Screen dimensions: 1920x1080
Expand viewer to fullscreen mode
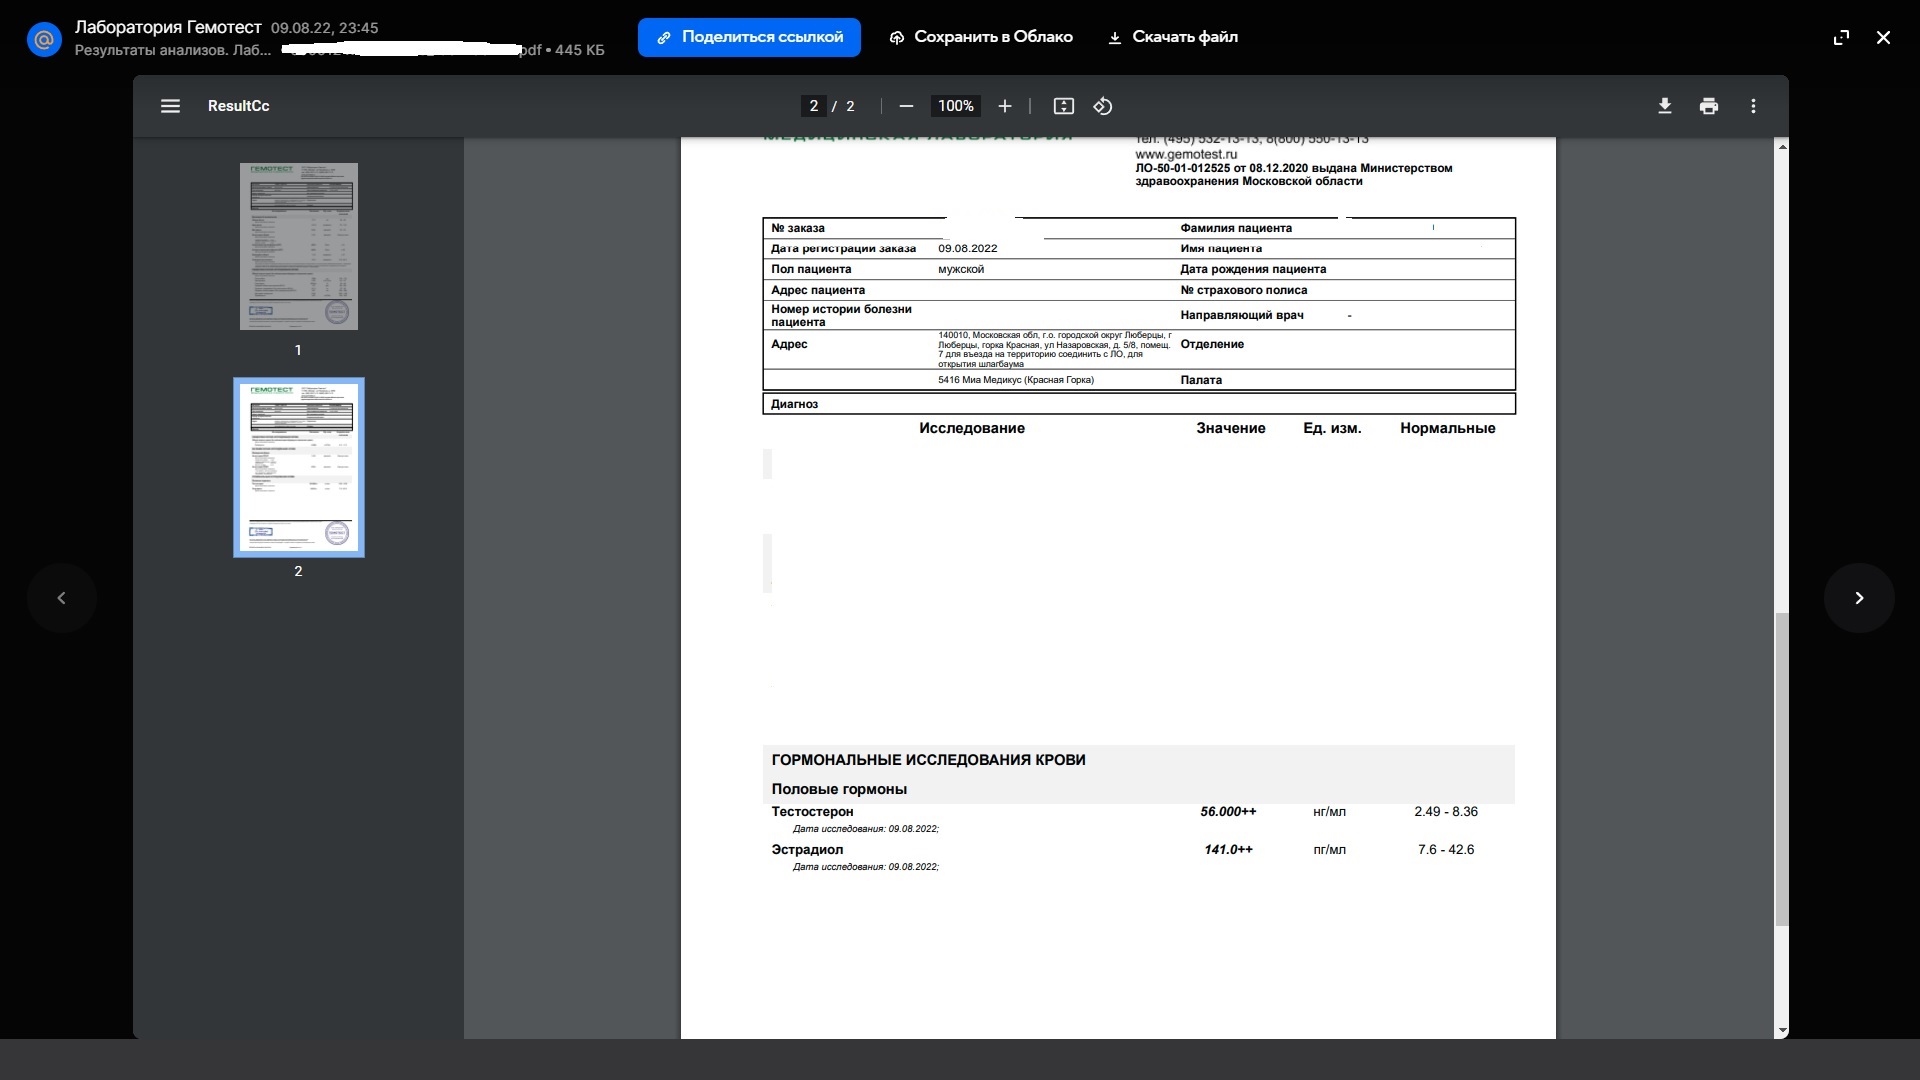click(1841, 37)
